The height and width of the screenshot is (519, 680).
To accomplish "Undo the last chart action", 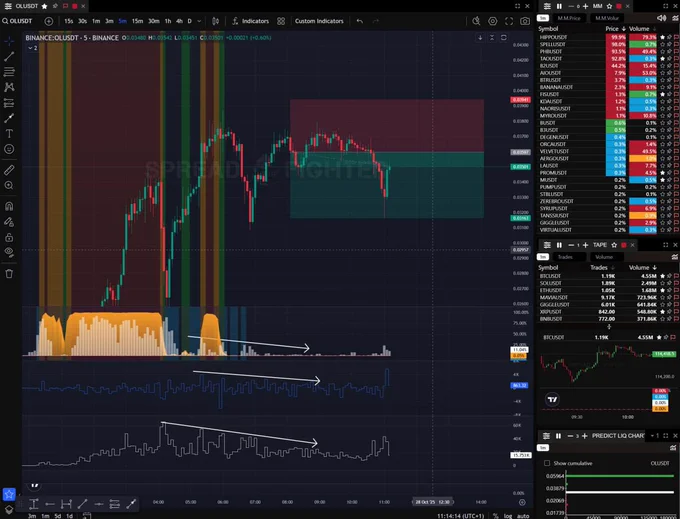I will click(360, 21).
